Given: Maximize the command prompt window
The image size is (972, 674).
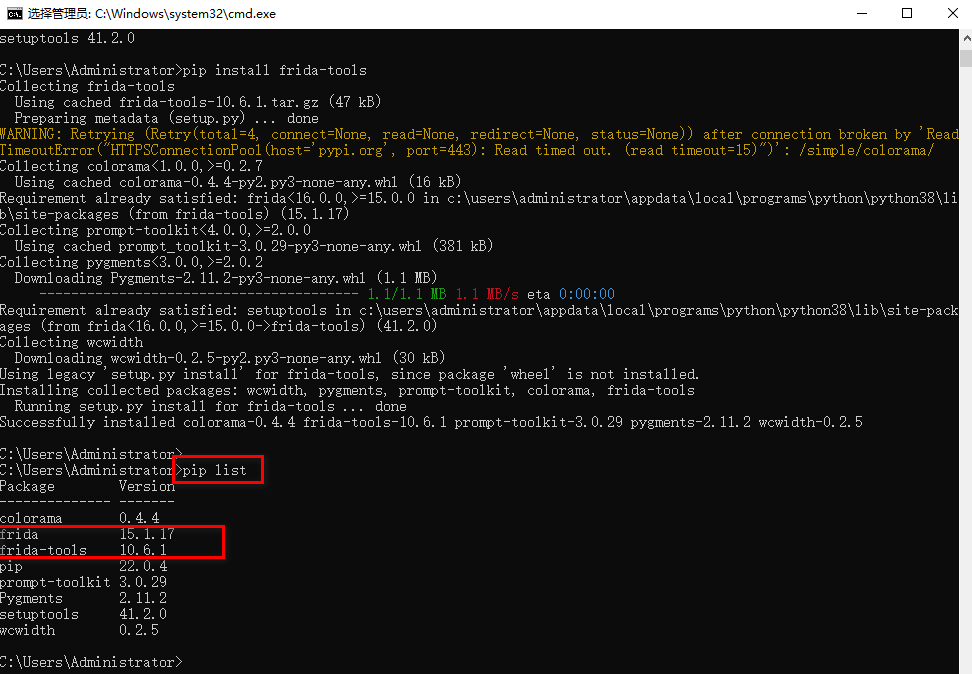Looking at the screenshot, I should [x=907, y=14].
